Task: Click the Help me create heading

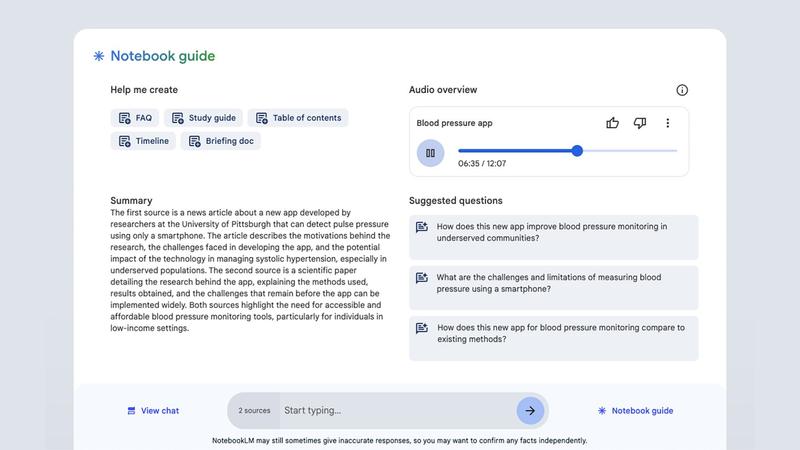Action: [144, 90]
